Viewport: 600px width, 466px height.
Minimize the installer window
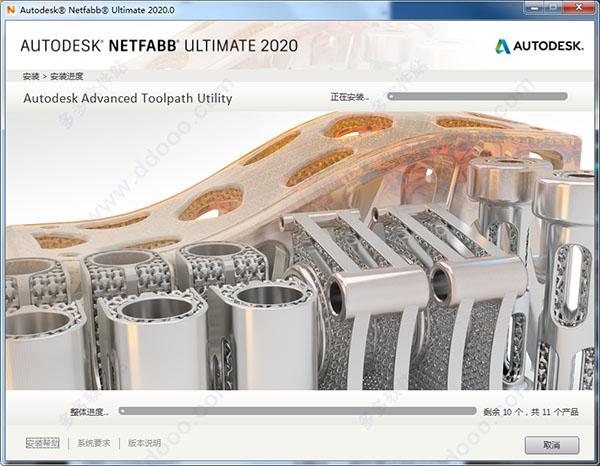(x=534, y=8)
